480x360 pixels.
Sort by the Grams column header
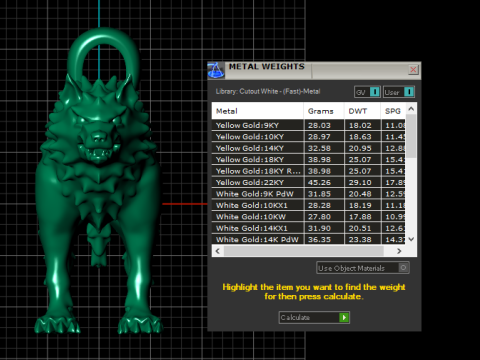pyautogui.click(x=324, y=111)
